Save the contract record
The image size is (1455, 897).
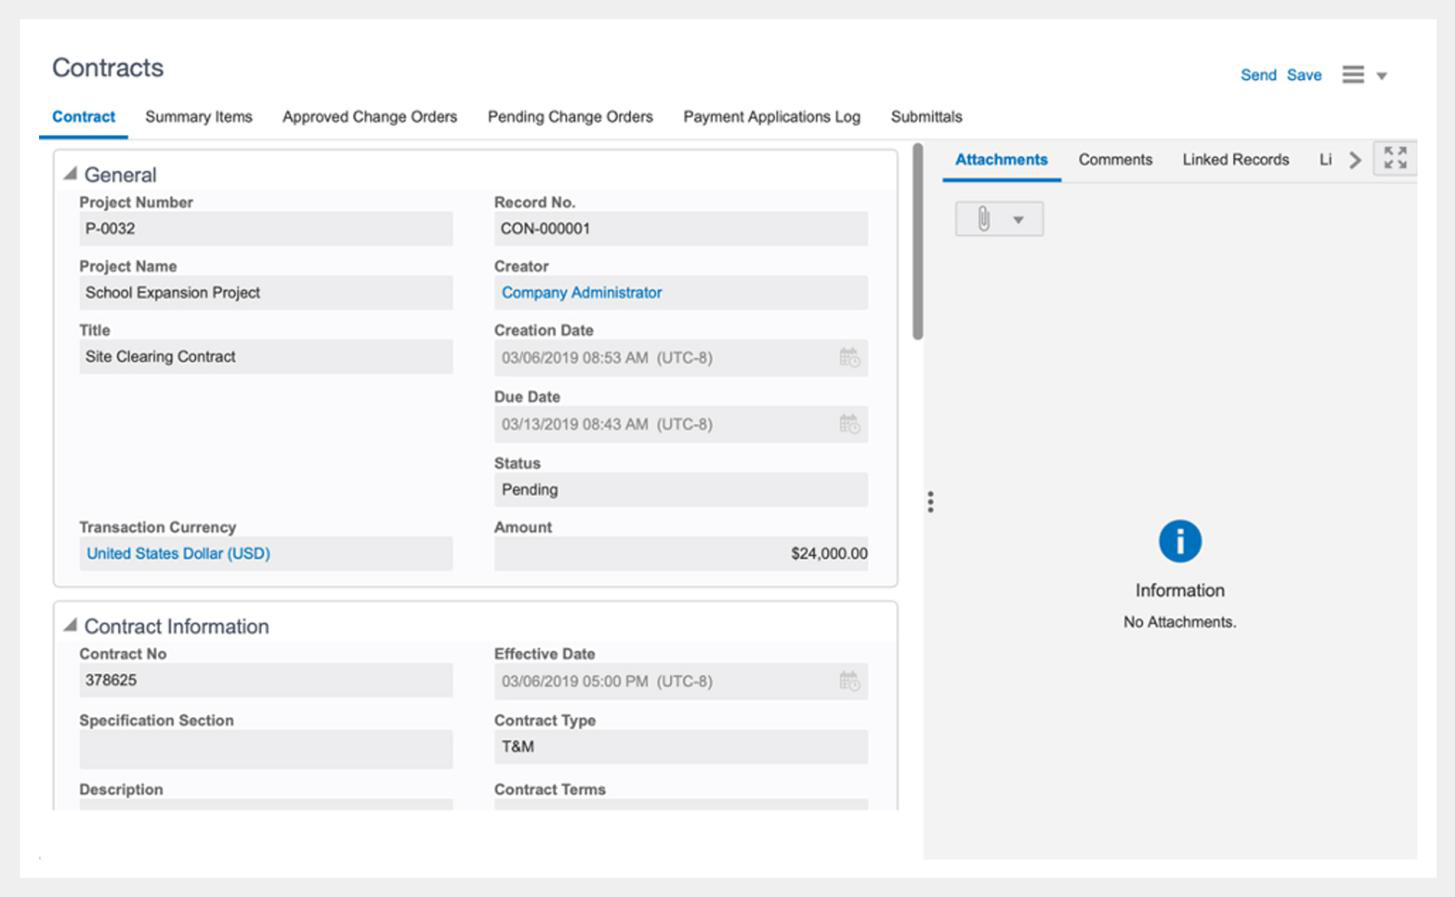[x=1304, y=75]
